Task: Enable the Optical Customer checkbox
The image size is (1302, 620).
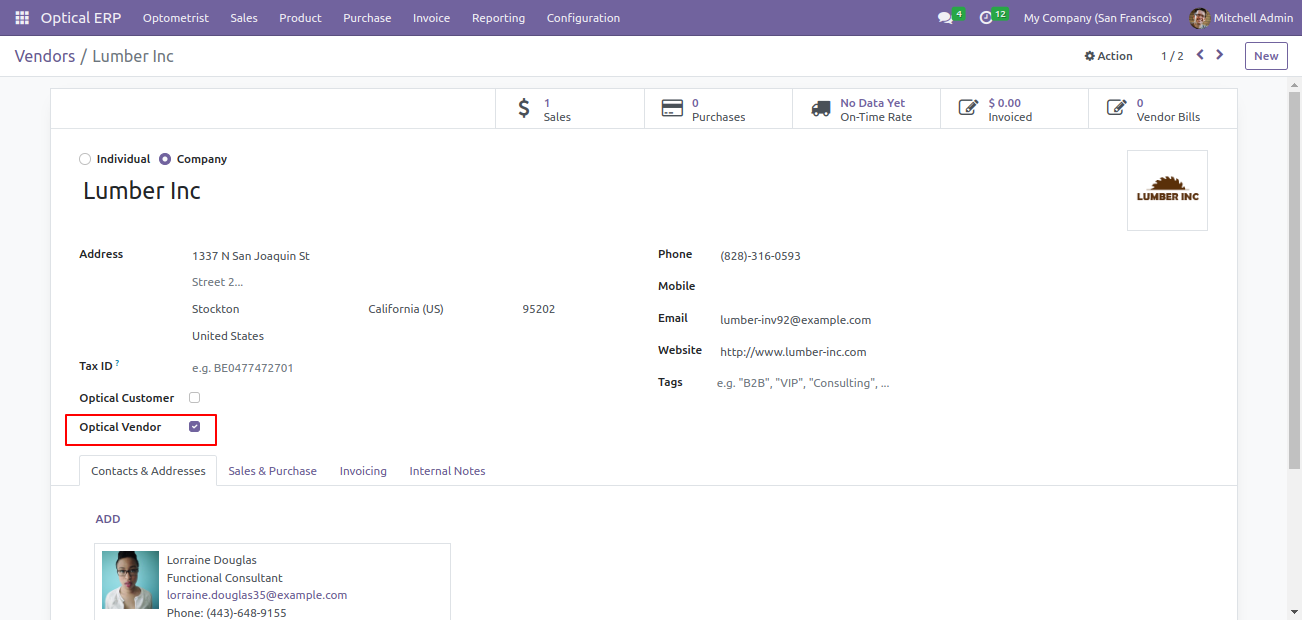Action: pyautogui.click(x=194, y=398)
